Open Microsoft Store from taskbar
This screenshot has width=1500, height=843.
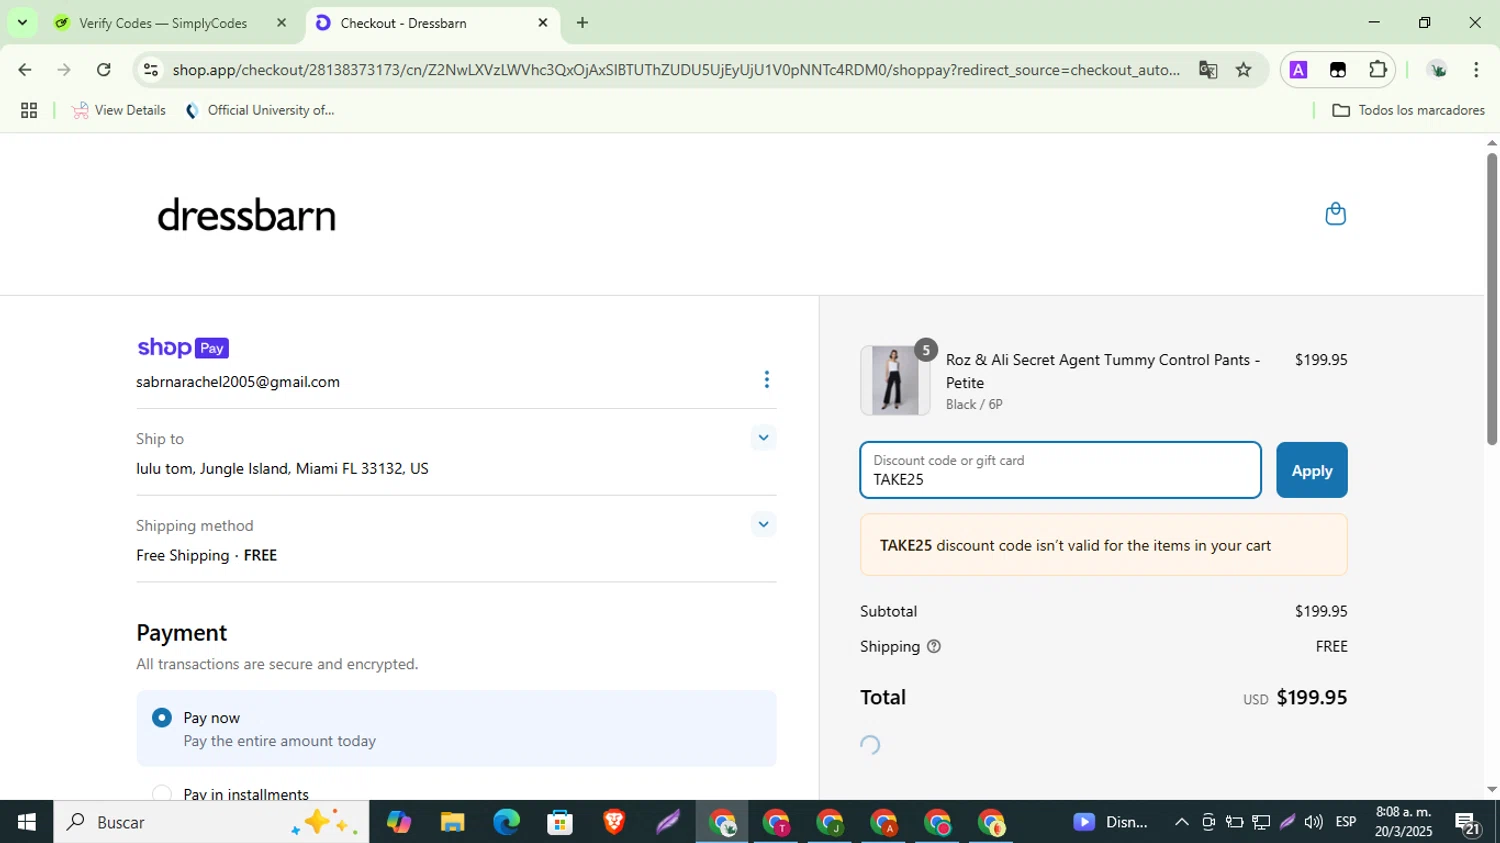point(560,822)
